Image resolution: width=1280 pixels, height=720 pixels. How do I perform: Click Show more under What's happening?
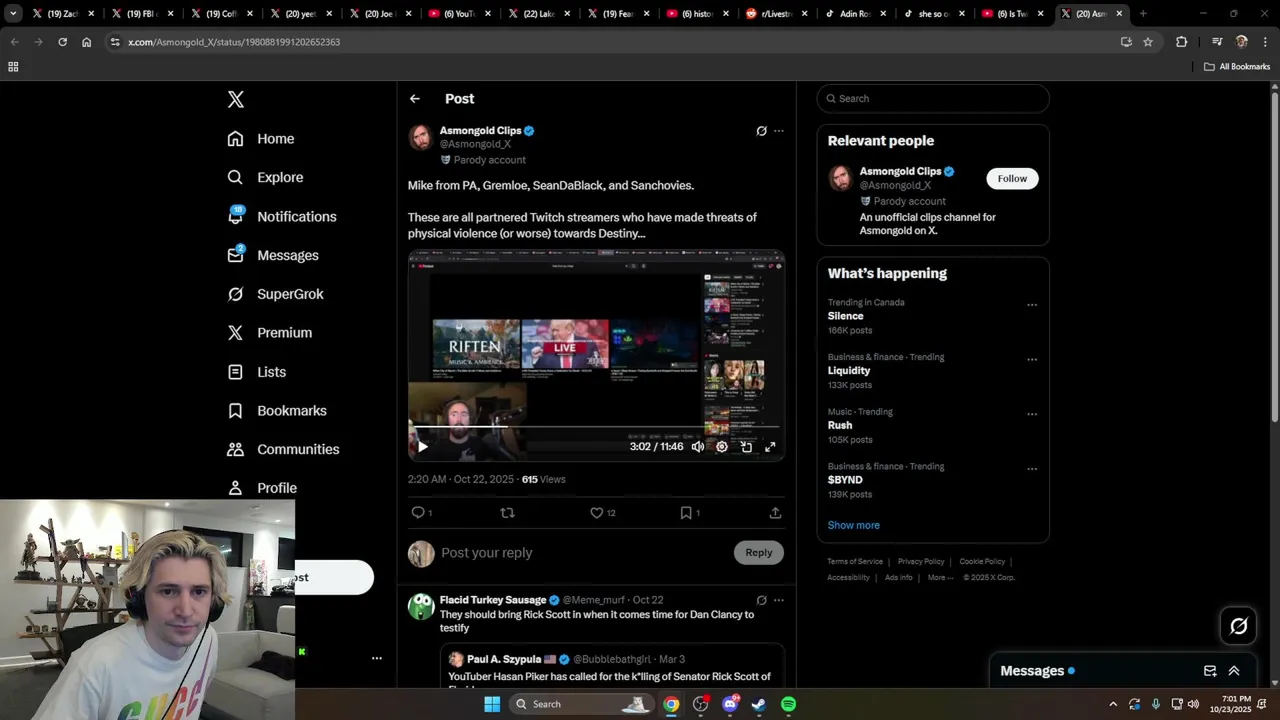click(854, 525)
